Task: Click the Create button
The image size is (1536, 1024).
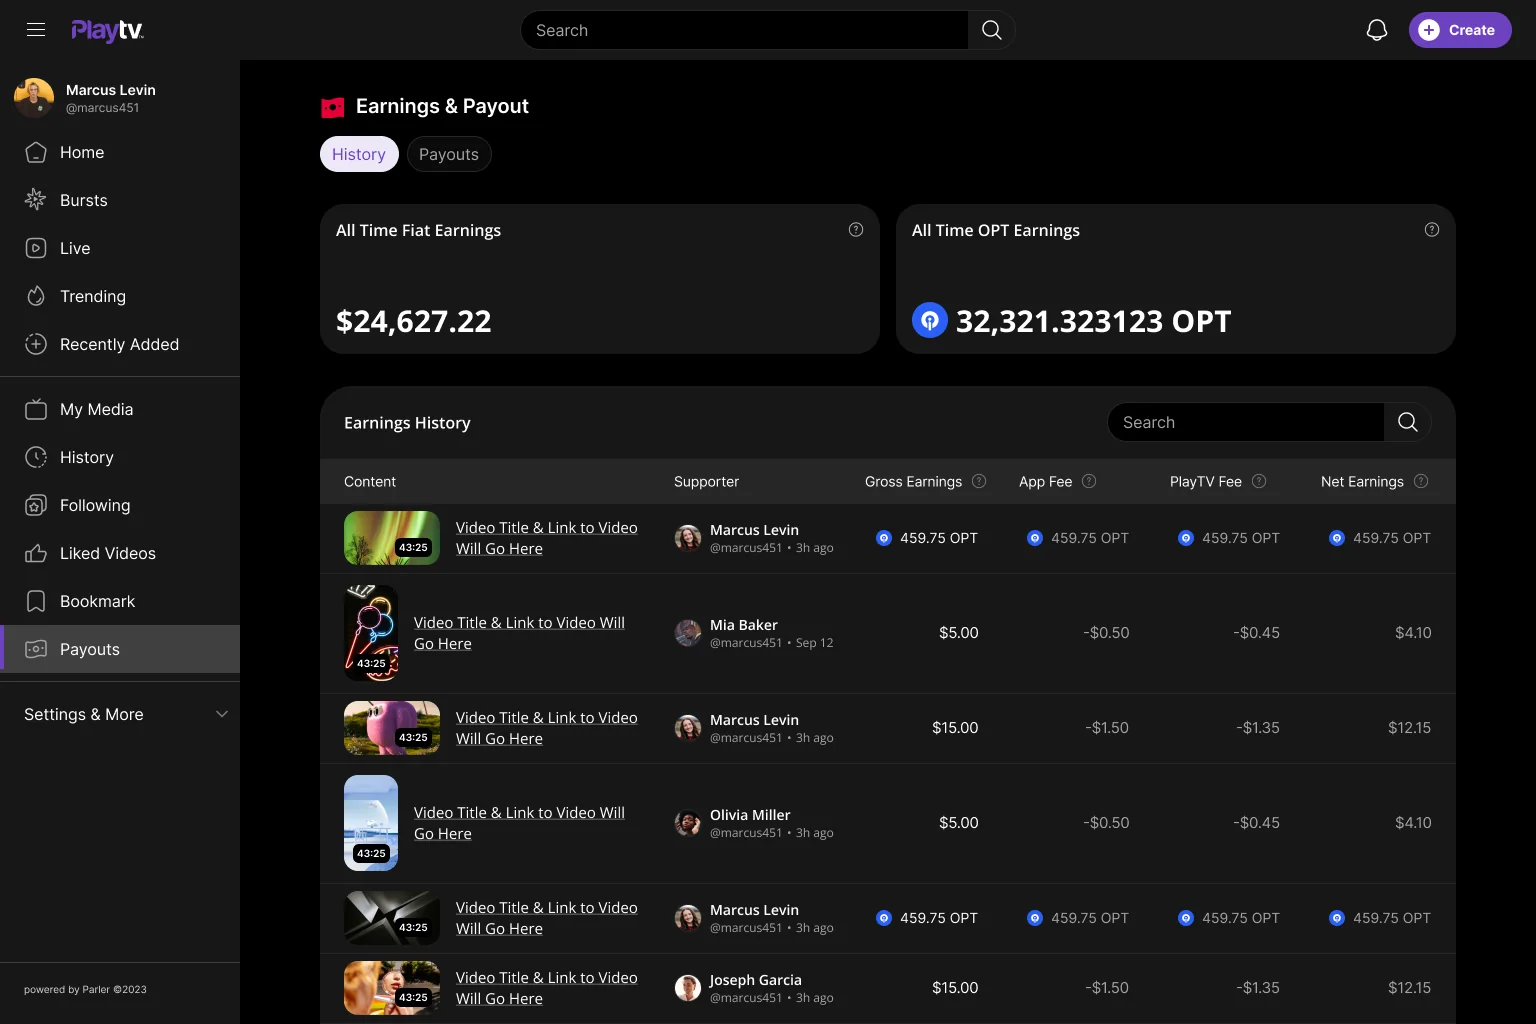Action: (1460, 30)
